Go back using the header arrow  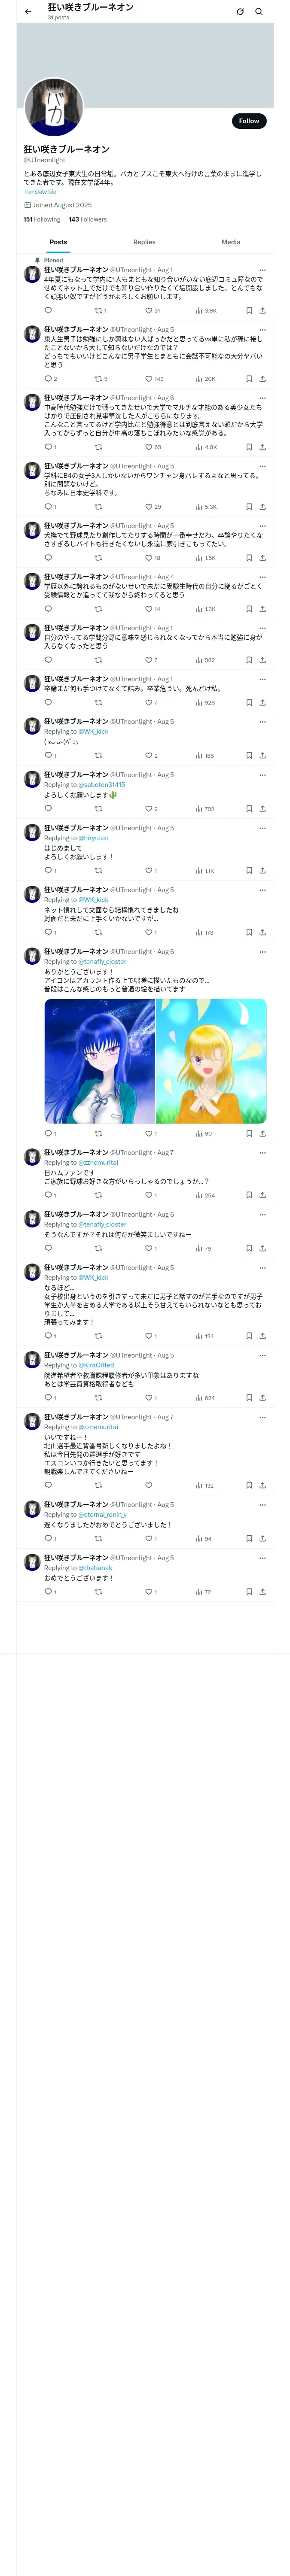(x=28, y=12)
